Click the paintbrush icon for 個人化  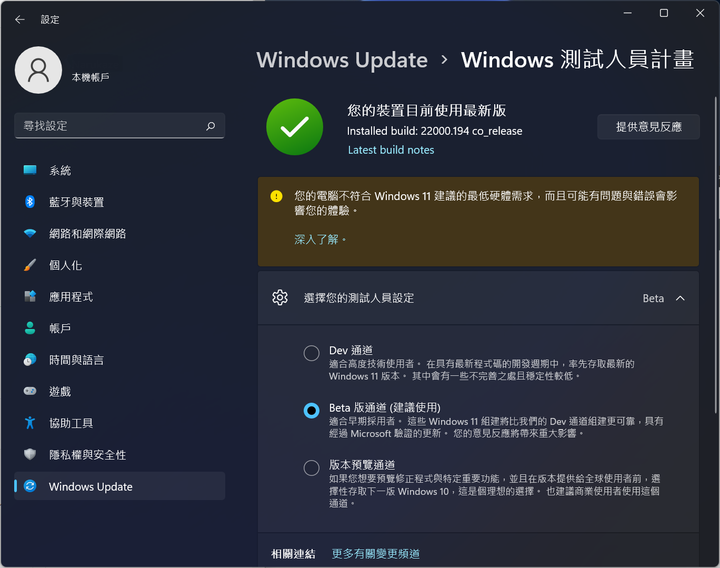tap(30, 265)
